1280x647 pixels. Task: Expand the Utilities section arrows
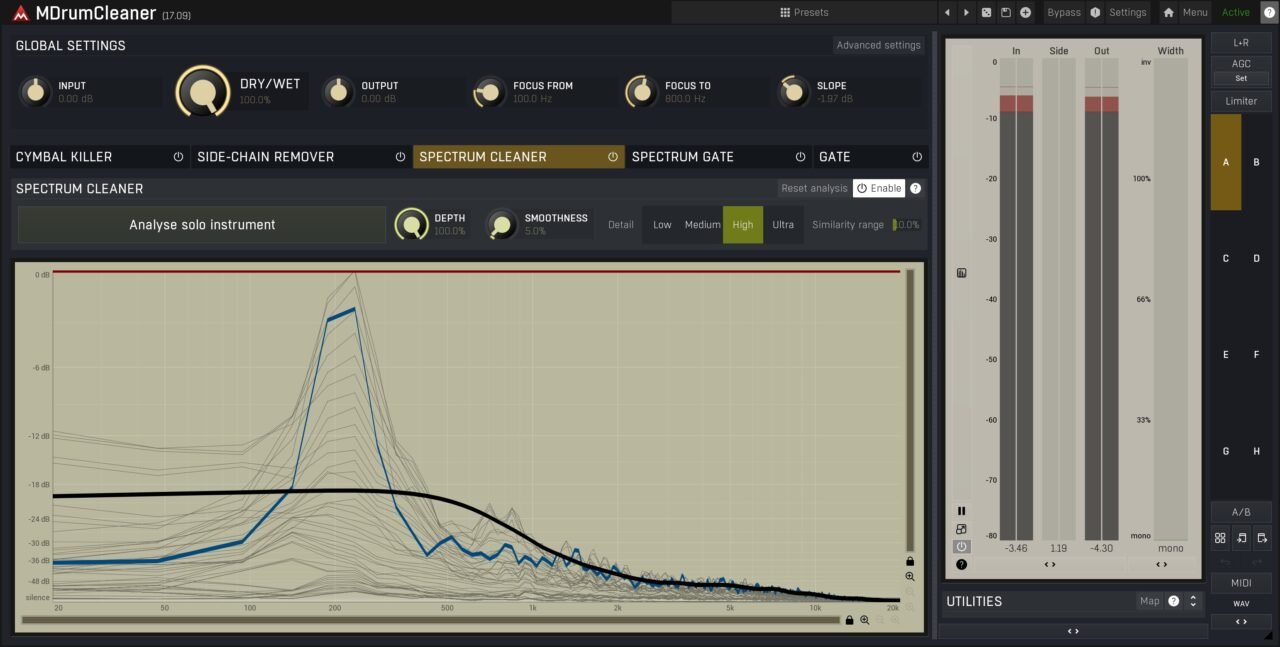[1193, 601]
